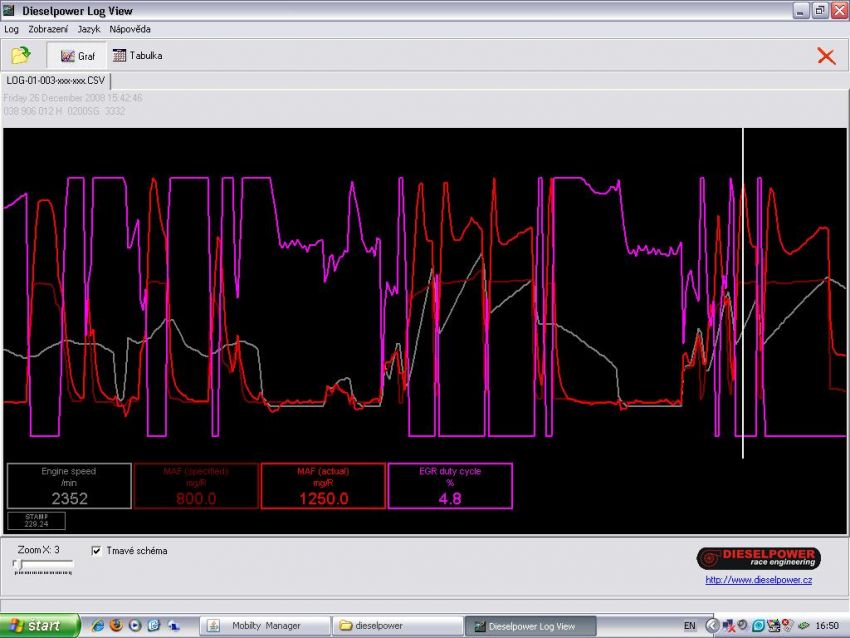Open the Nápověda menu
This screenshot has height=638, width=850.
[130, 29]
